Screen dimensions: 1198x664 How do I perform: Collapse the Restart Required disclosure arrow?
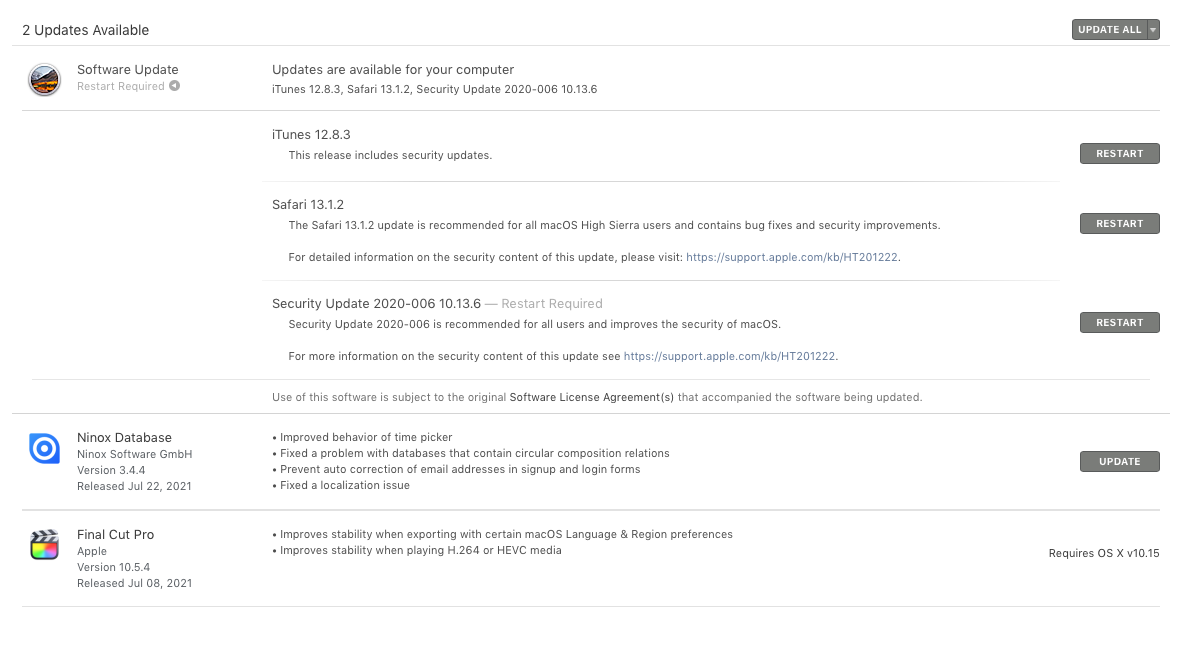pyautogui.click(x=174, y=86)
